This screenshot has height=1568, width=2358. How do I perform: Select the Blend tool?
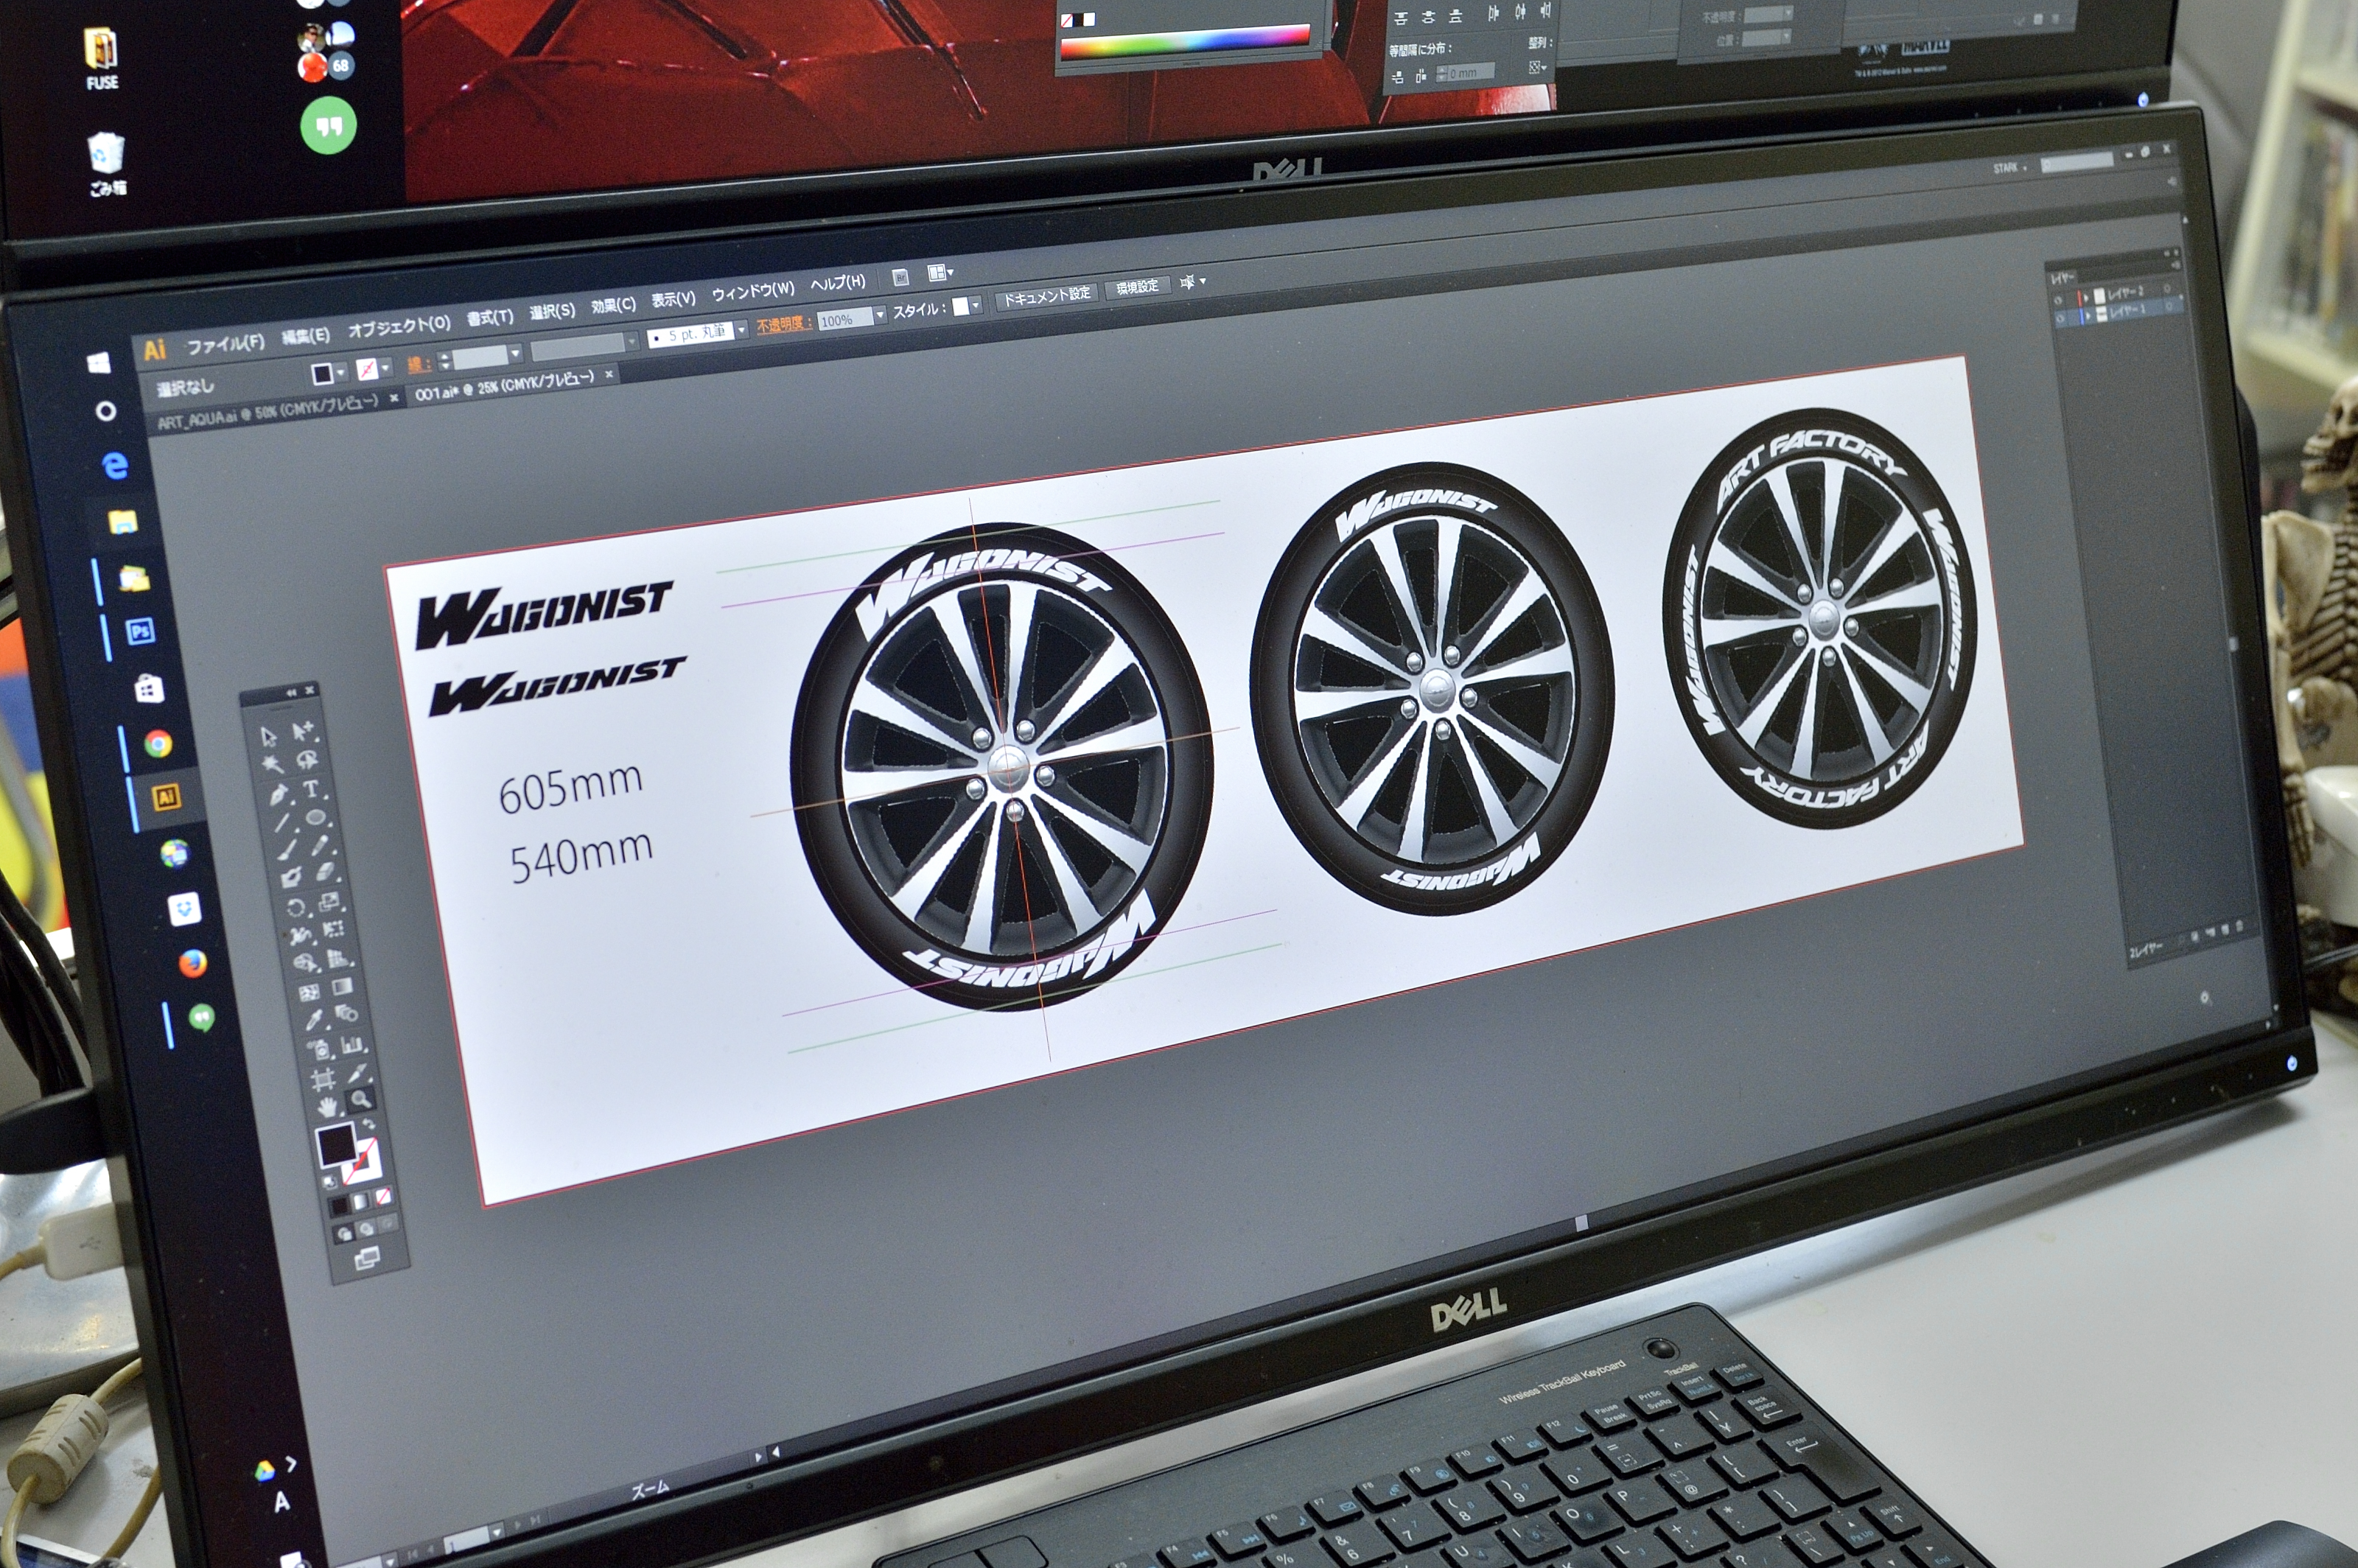346,1014
